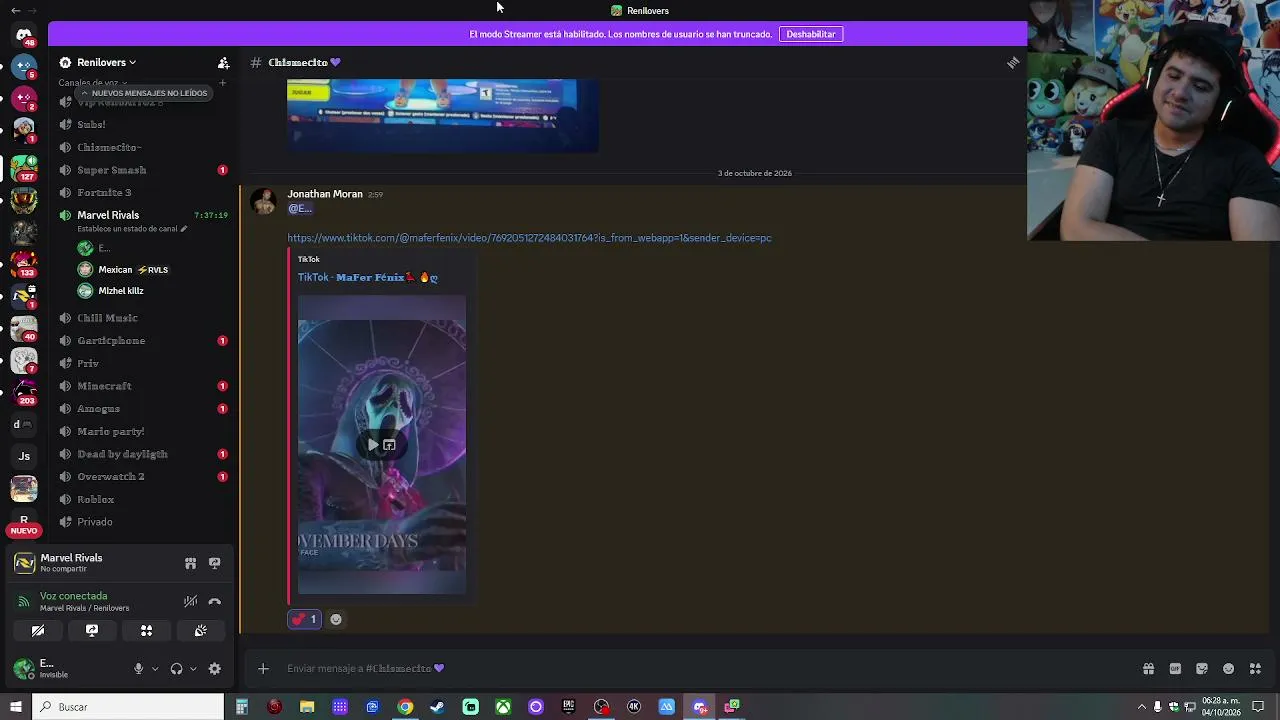The width and height of the screenshot is (1280, 720).
Task: Edit Marvel Rivals channel status pencil
Action: click(x=183, y=229)
